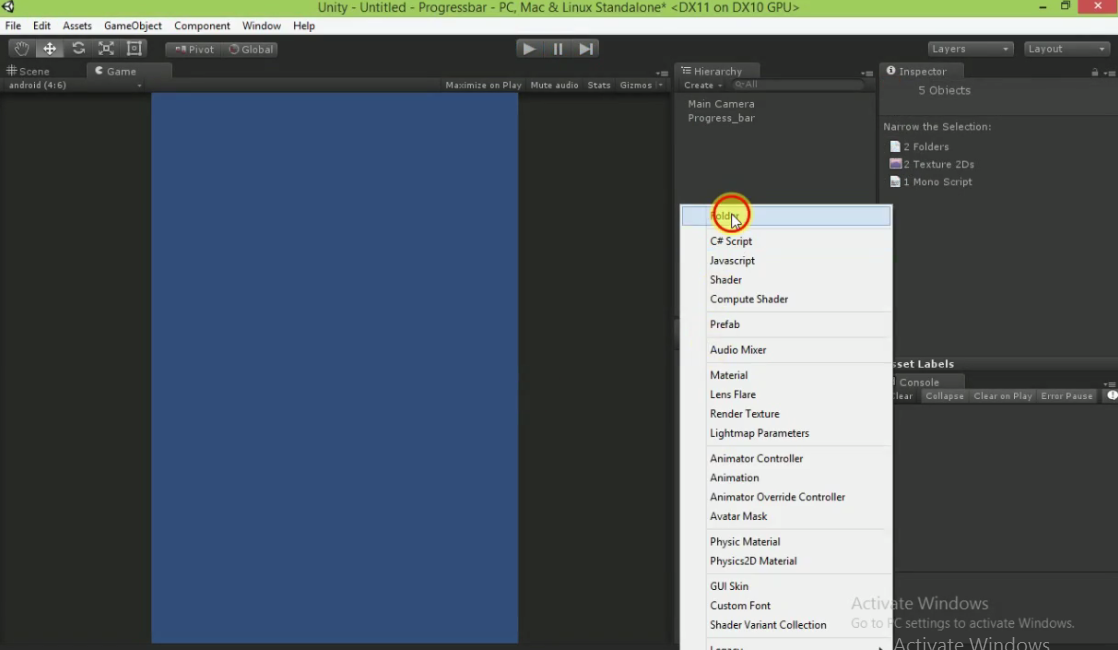Toggle Mute audio in Game view
Image resolution: width=1118 pixels, height=650 pixels.
pos(554,85)
